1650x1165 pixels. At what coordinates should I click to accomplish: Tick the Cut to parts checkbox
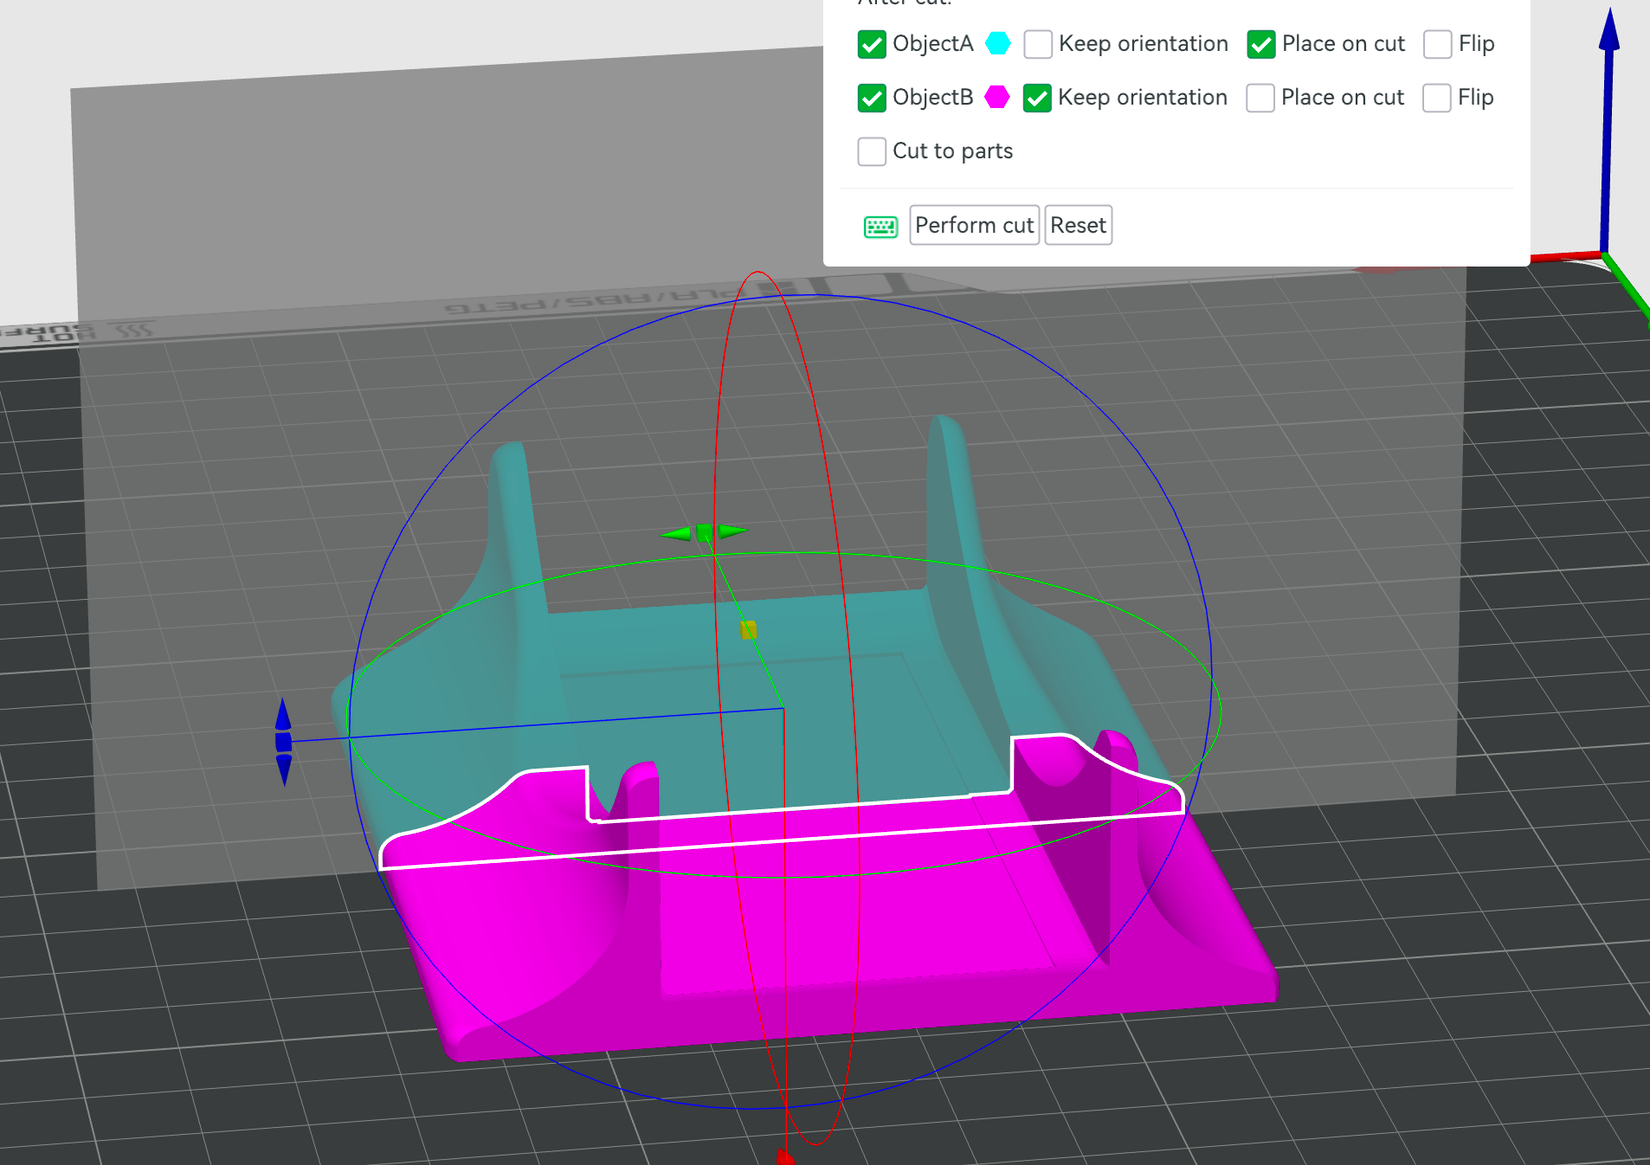(872, 151)
